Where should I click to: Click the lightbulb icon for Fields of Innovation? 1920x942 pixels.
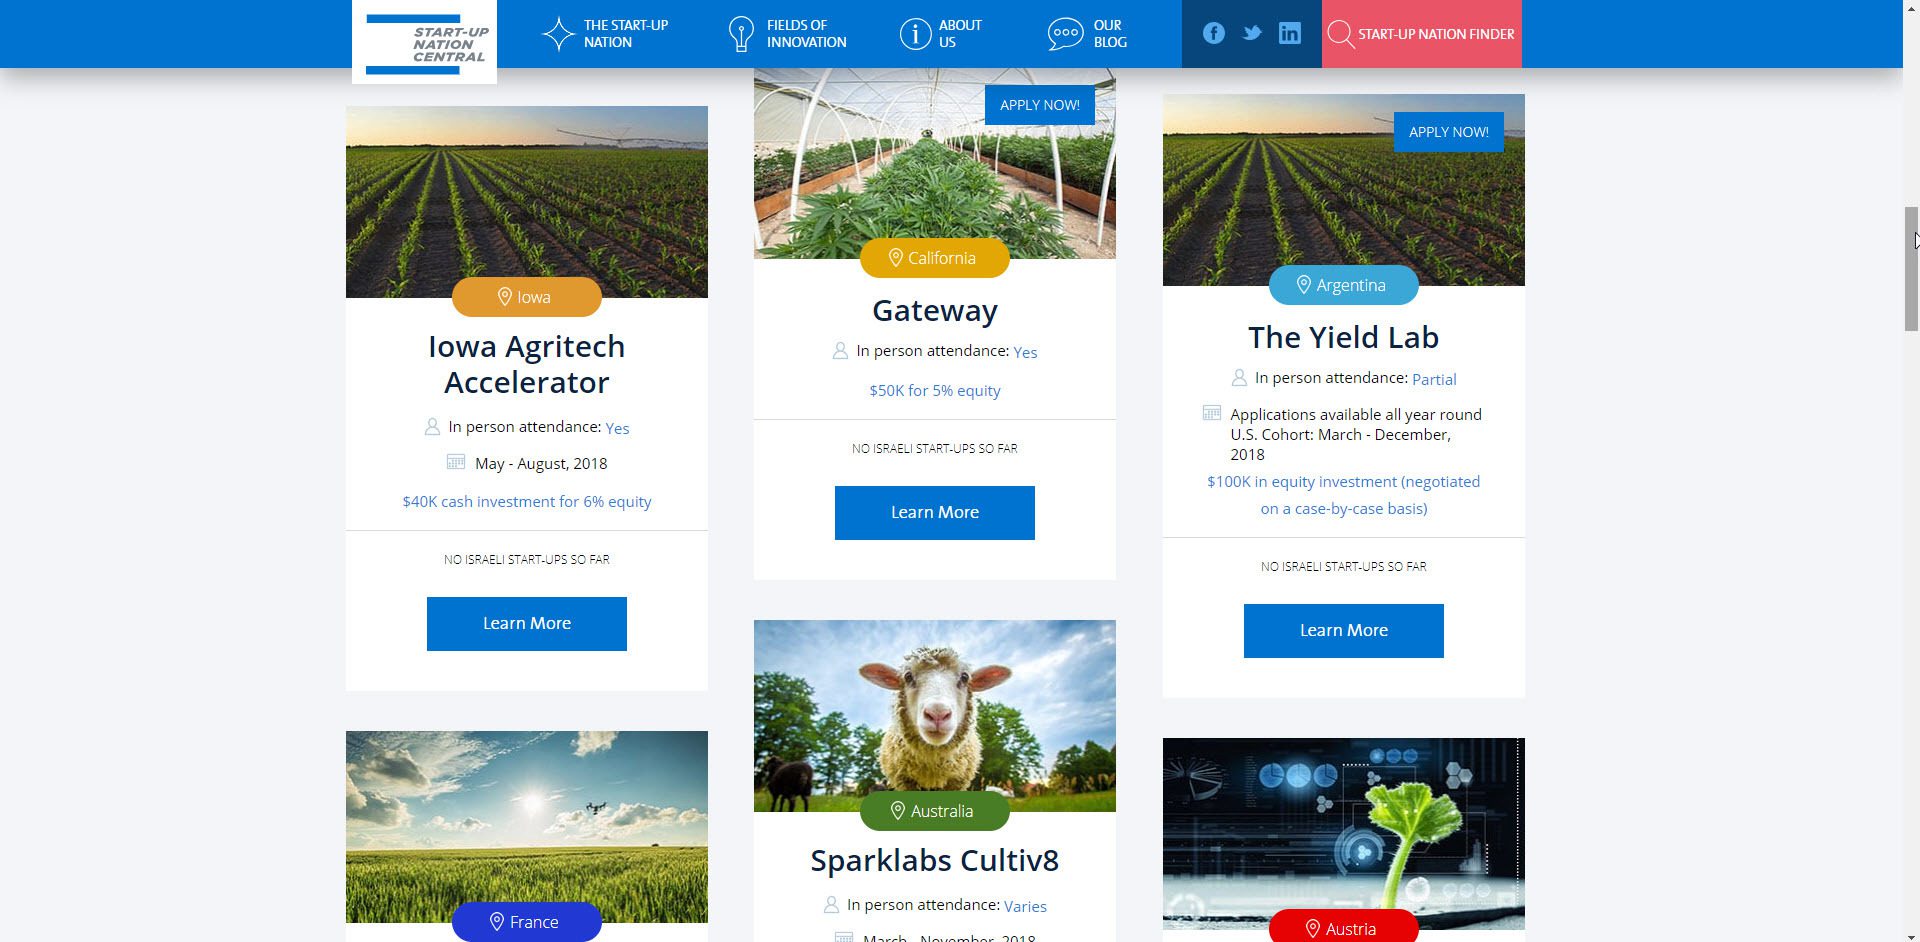[x=741, y=34]
